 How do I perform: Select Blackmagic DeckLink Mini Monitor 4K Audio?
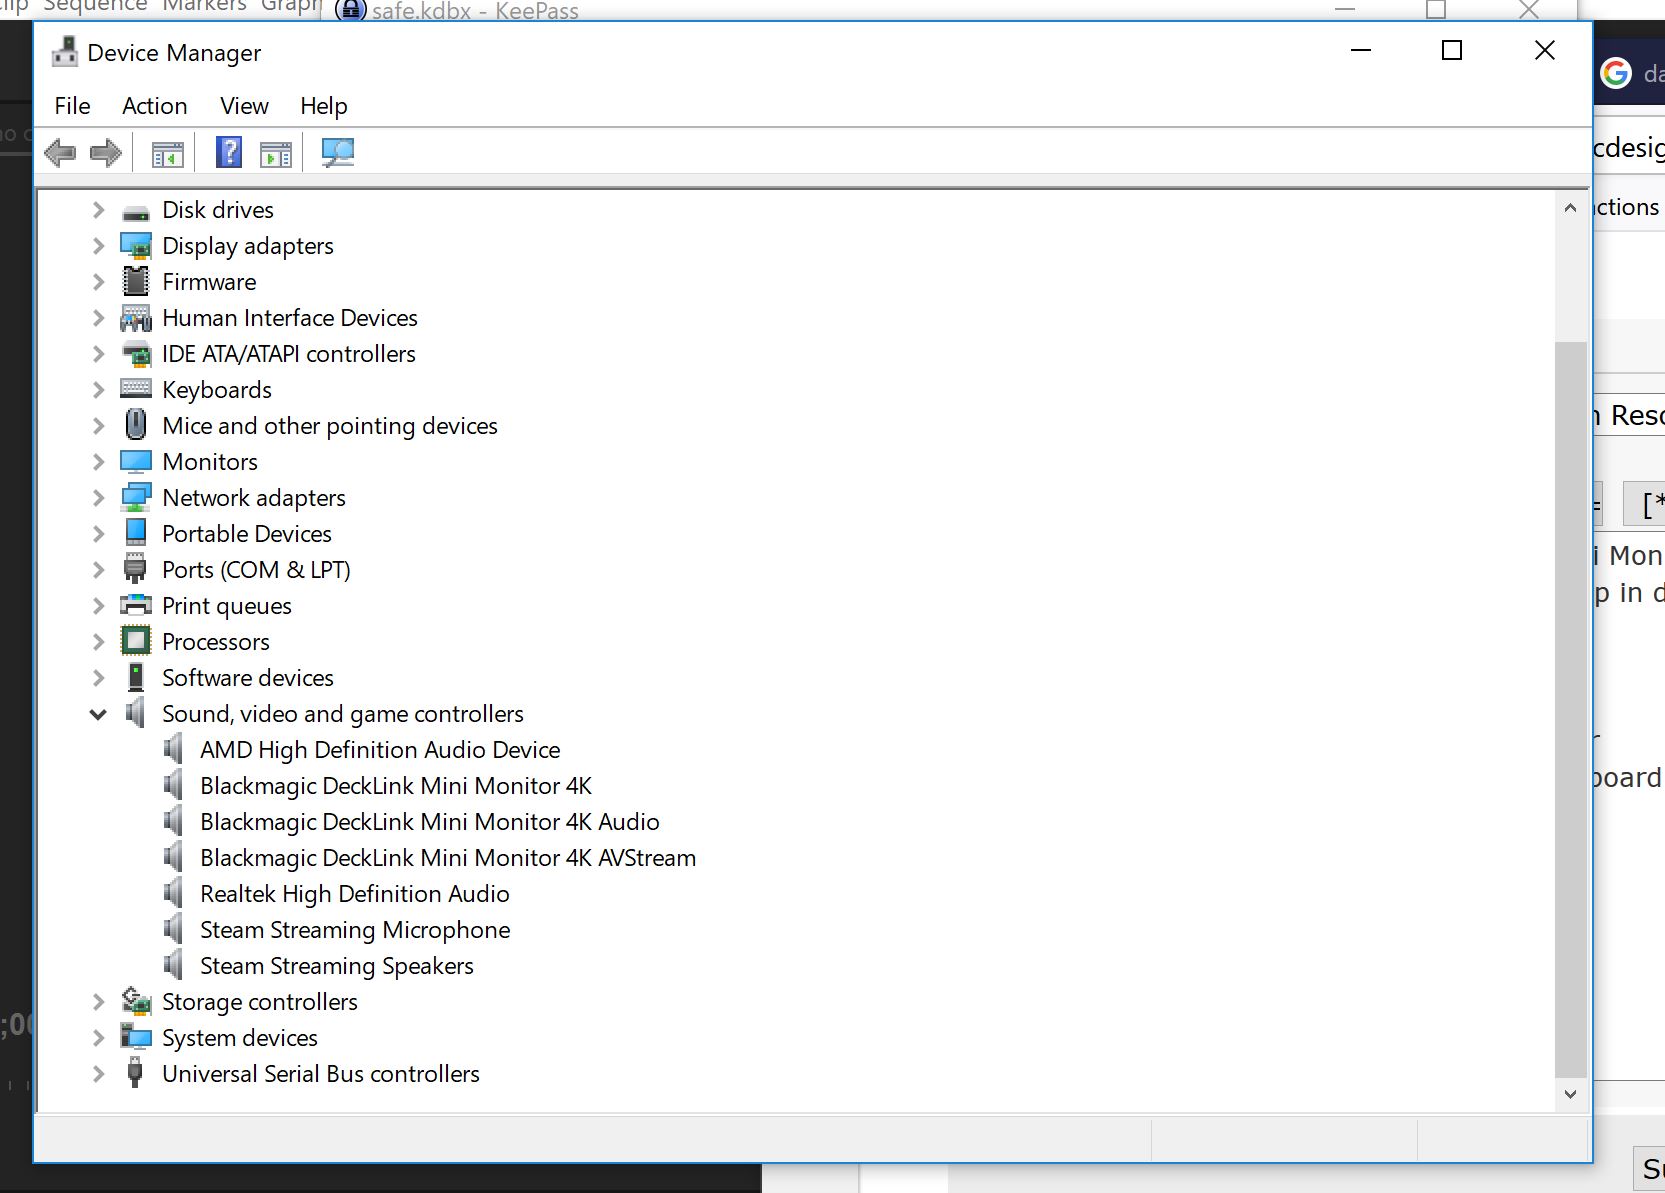(x=430, y=822)
